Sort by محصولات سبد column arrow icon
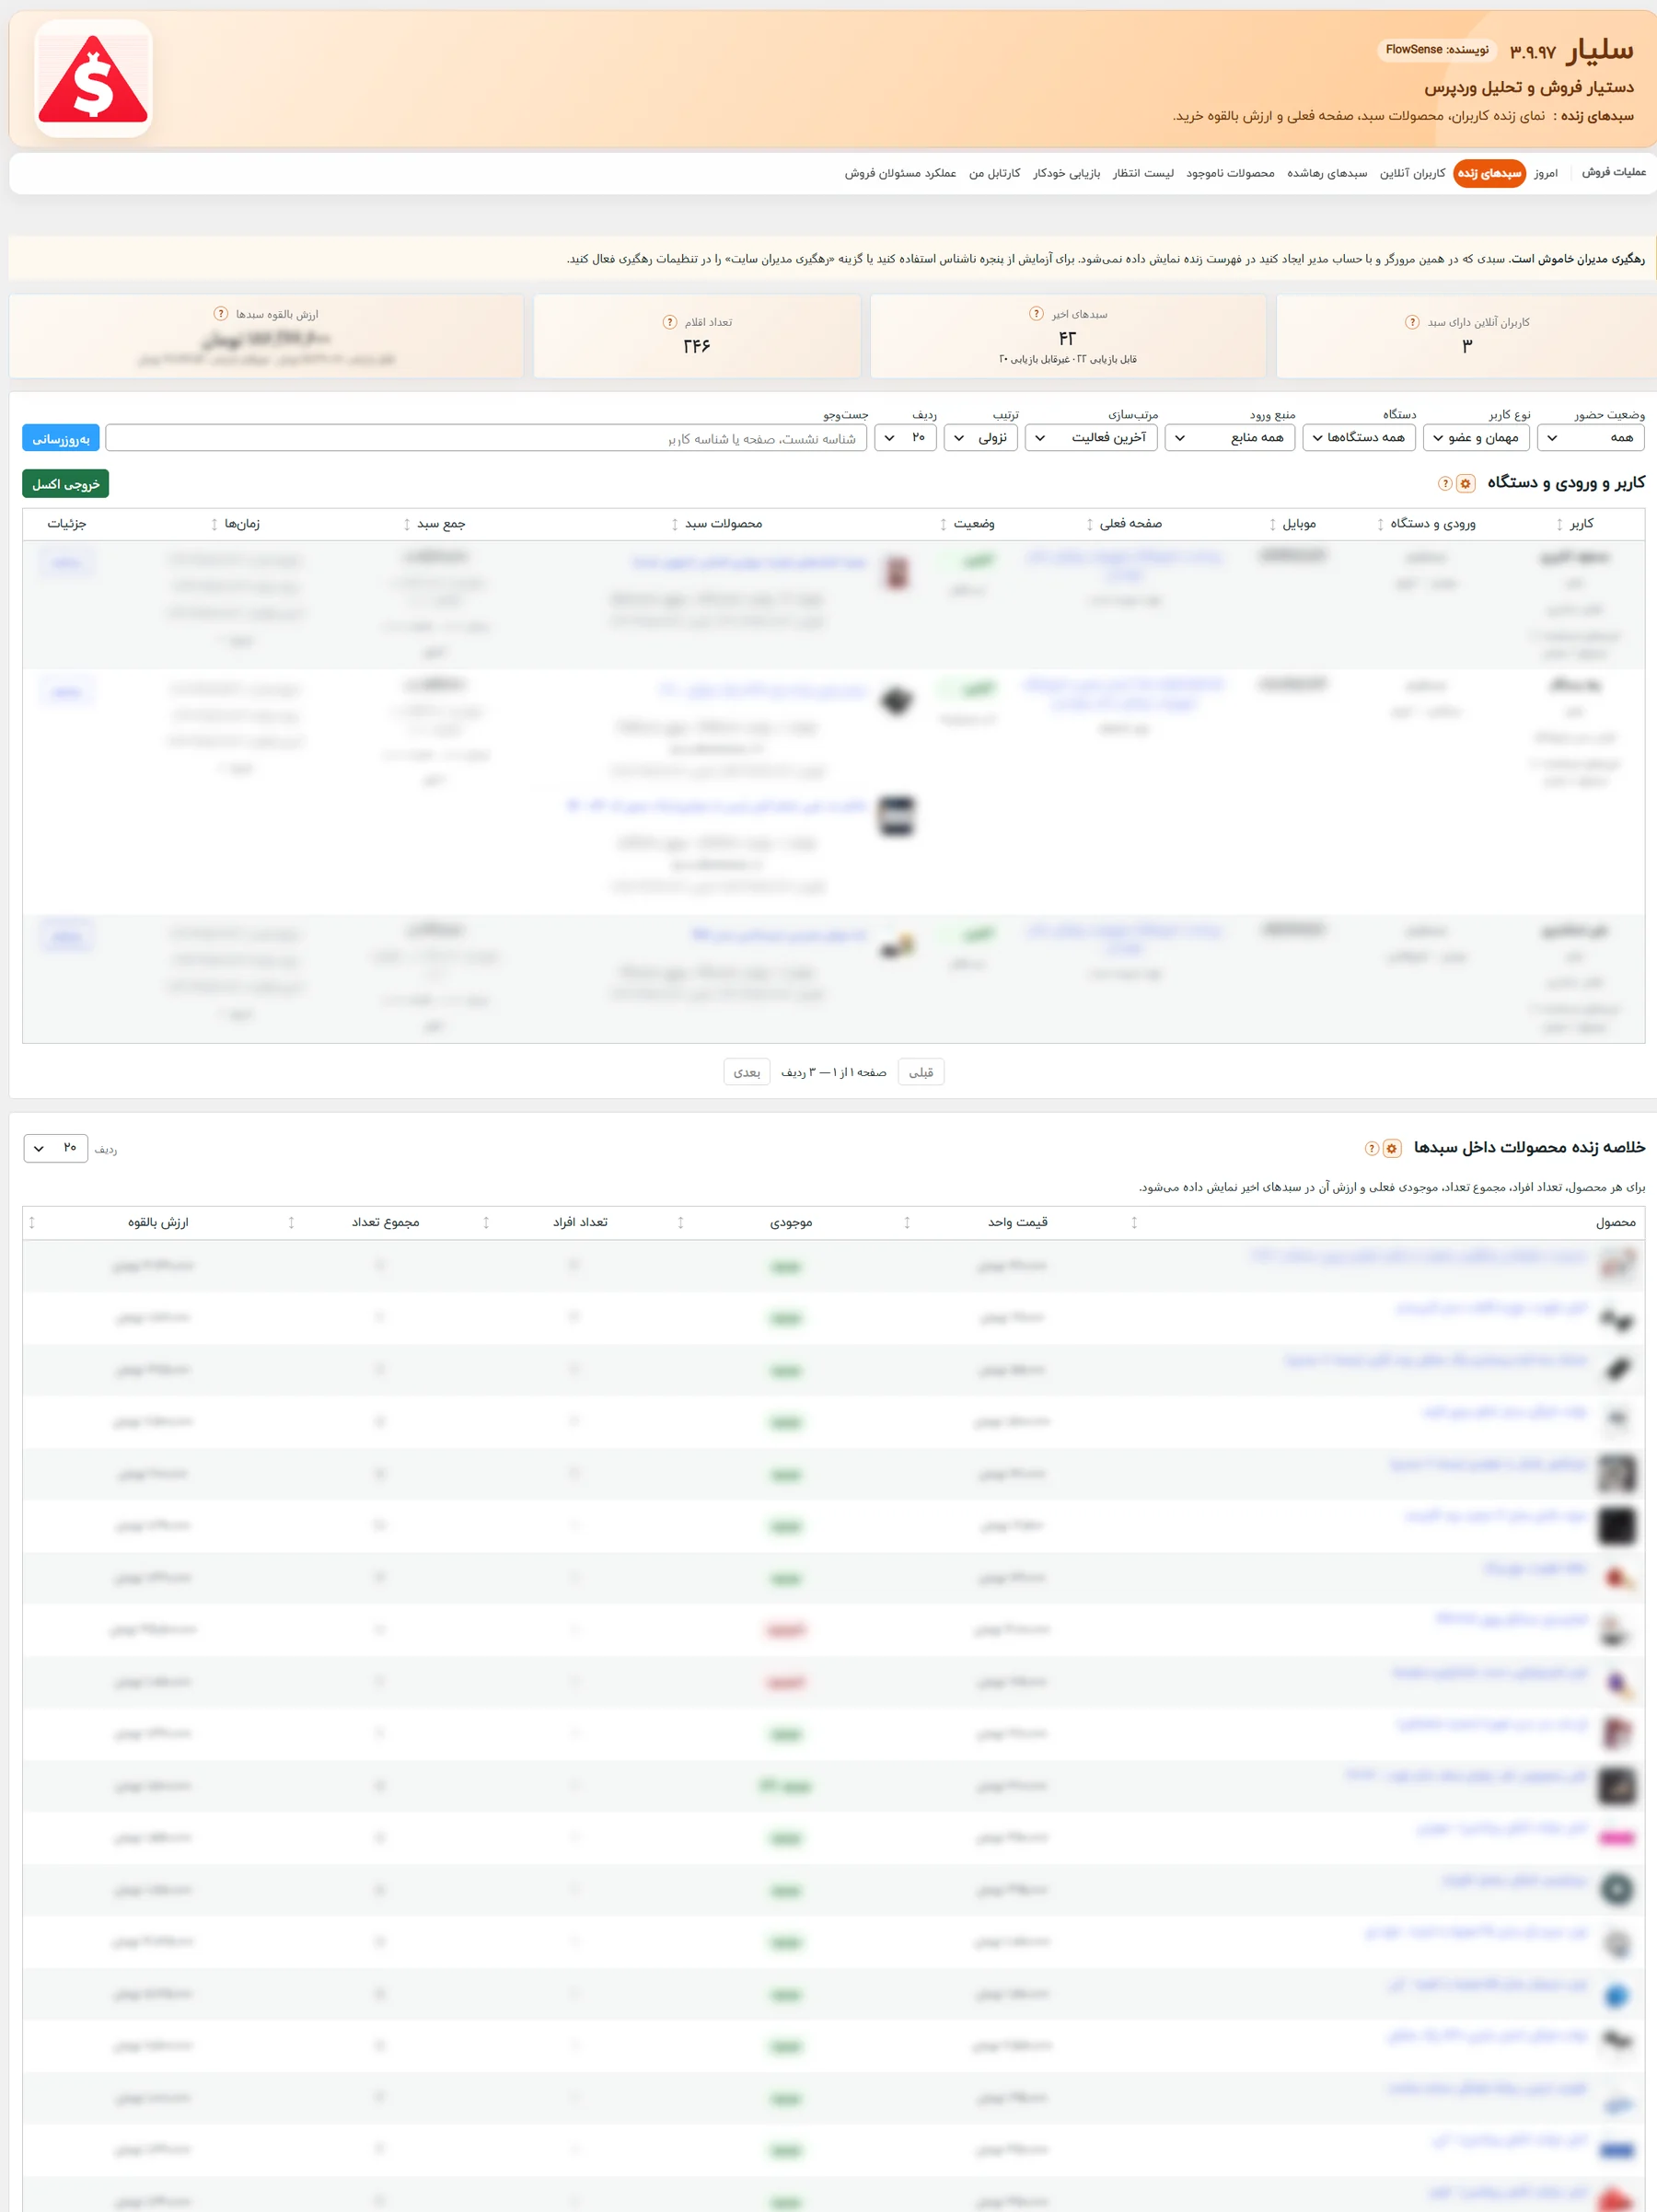This screenshot has width=1657, height=2212. [x=674, y=524]
